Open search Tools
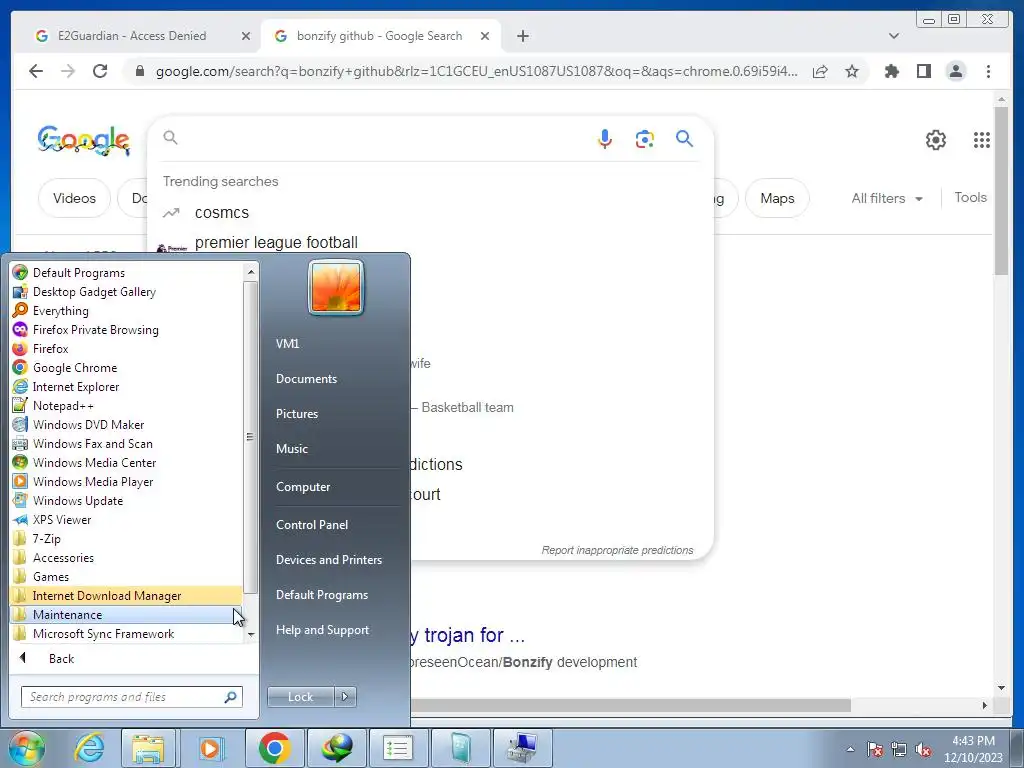Image resolution: width=1024 pixels, height=768 pixels. pos(970,197)
